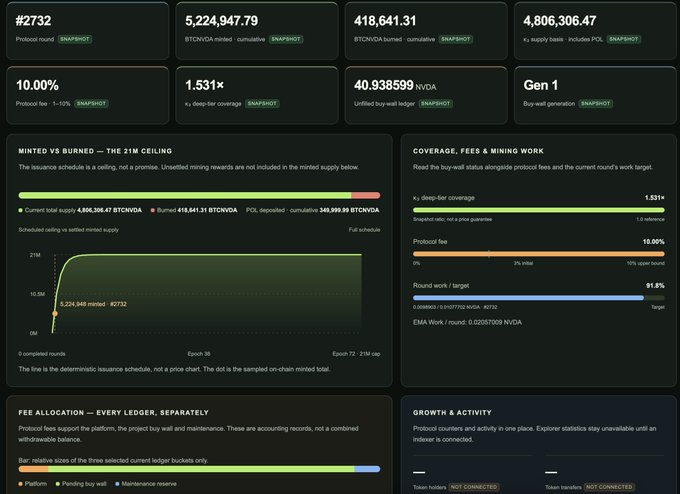Click 'EMA Work / round: 0.02057009 NVDA' text

pos(468,322)
